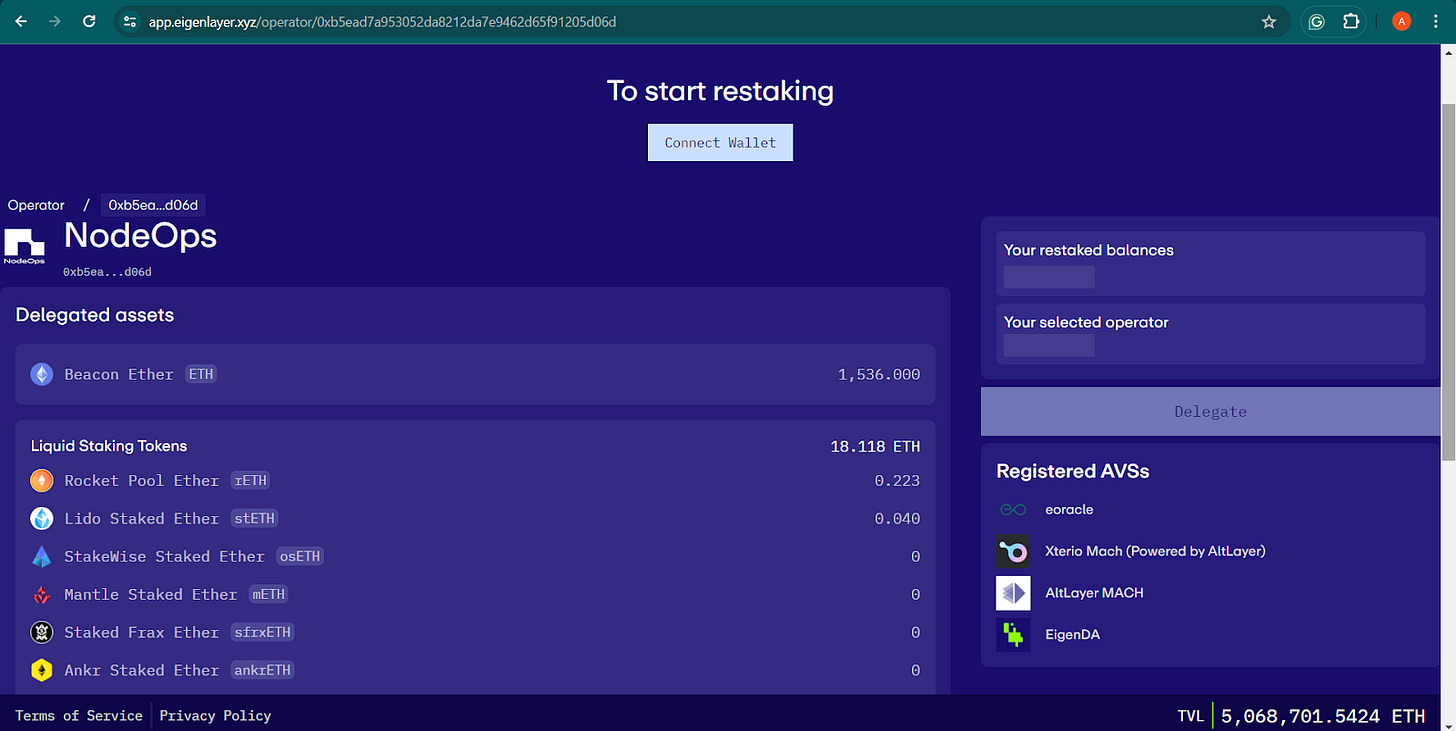1456x731 pixels.
Task: Click the Delegated assets heading
Action: tap(95, 315)
